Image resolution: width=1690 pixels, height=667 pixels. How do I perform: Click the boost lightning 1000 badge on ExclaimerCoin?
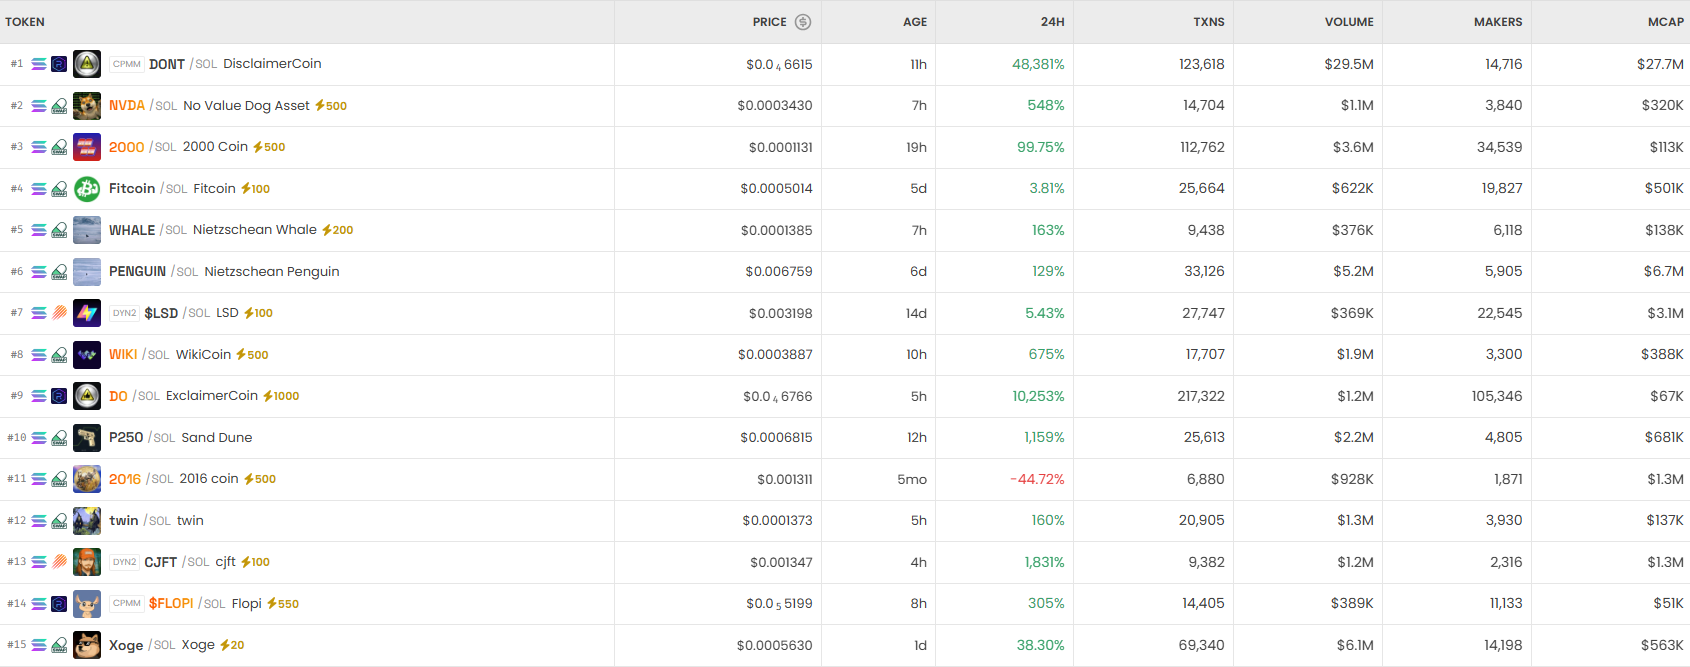point(281,396)
